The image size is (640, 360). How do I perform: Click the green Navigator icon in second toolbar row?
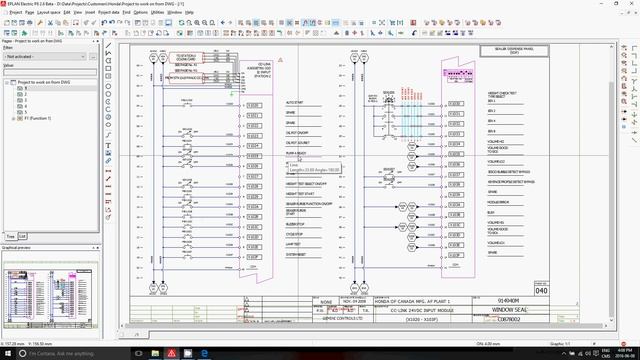(24, 33)
